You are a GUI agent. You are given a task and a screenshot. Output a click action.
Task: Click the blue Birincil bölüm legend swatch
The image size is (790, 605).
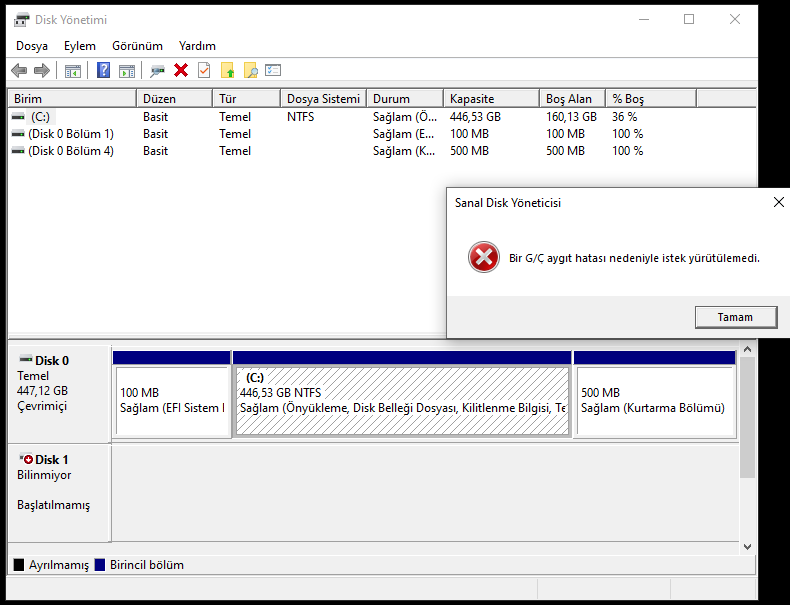tap(100, 565)
